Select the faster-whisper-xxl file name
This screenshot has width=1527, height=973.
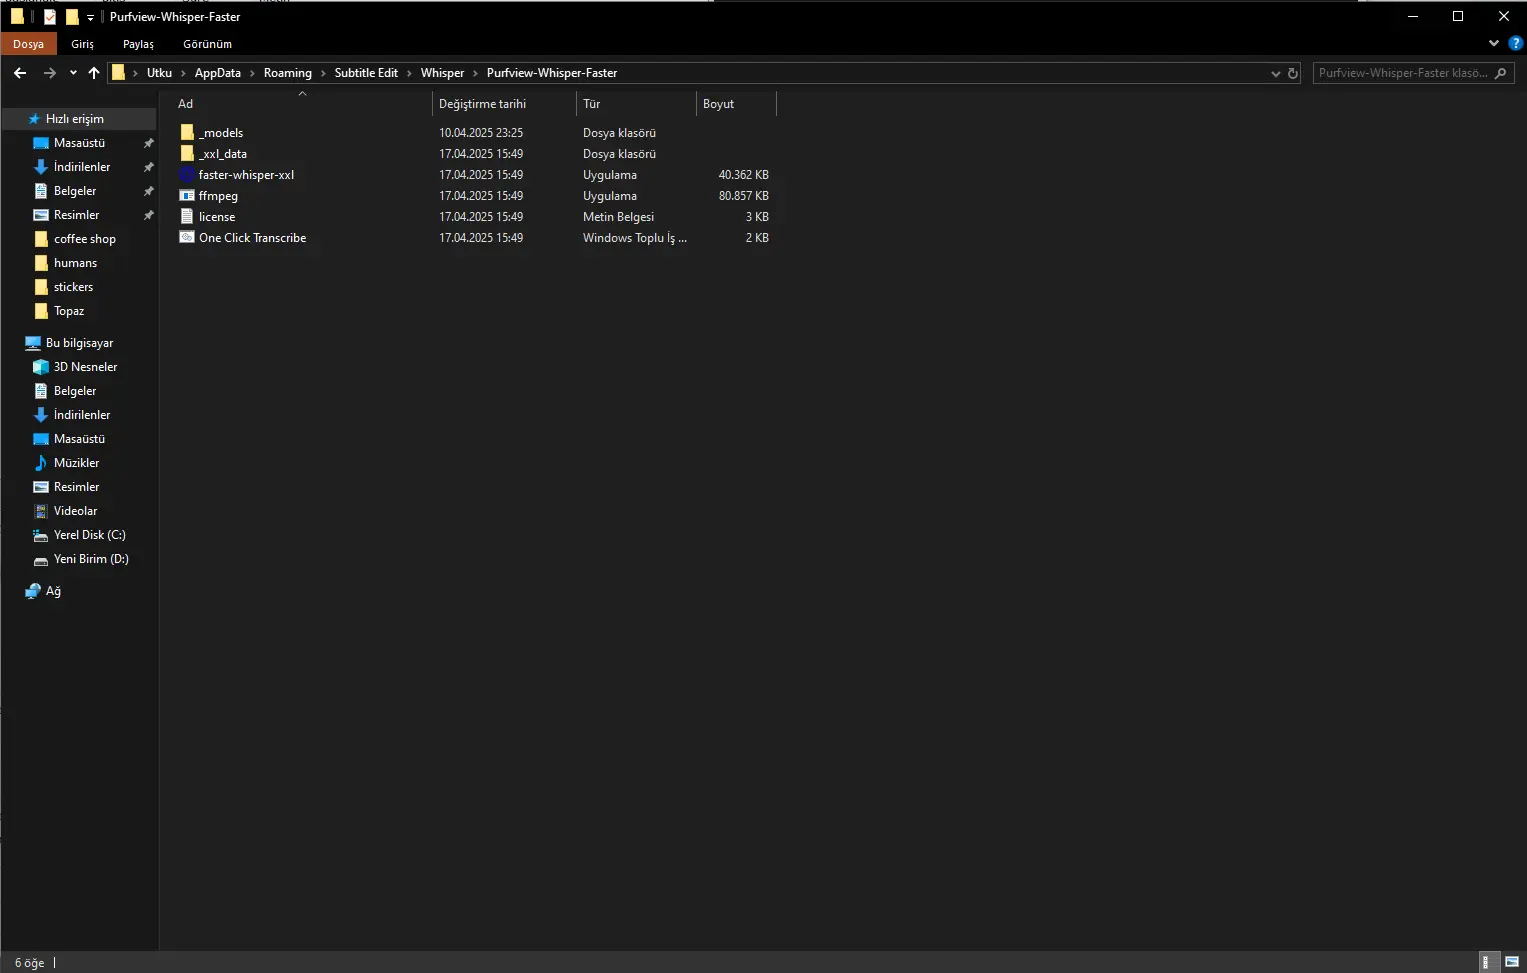point(246,175)
